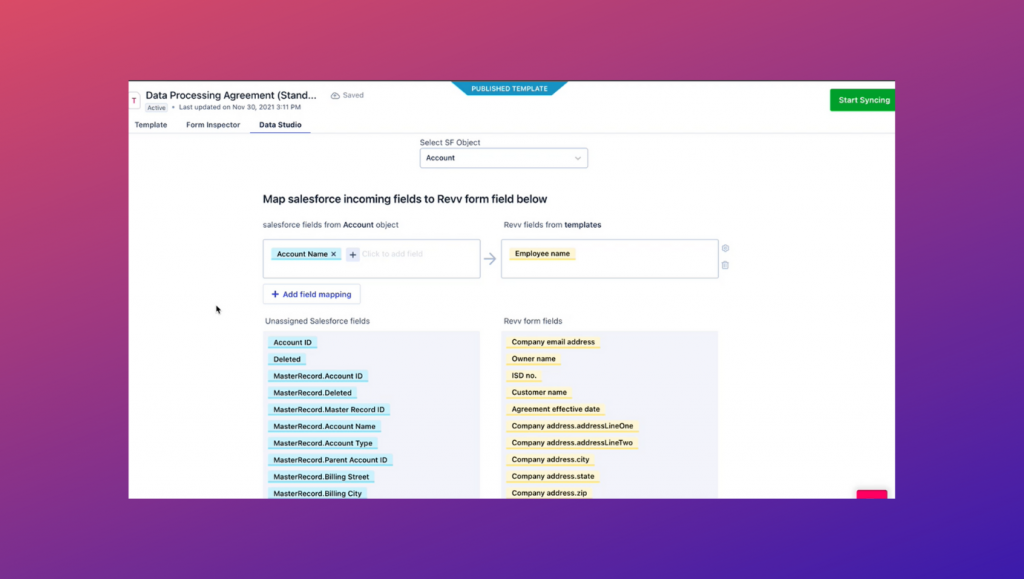Select MasterRecord.Account Type field
Viewport: 1024px width, 579px height.
click(323, 443)
